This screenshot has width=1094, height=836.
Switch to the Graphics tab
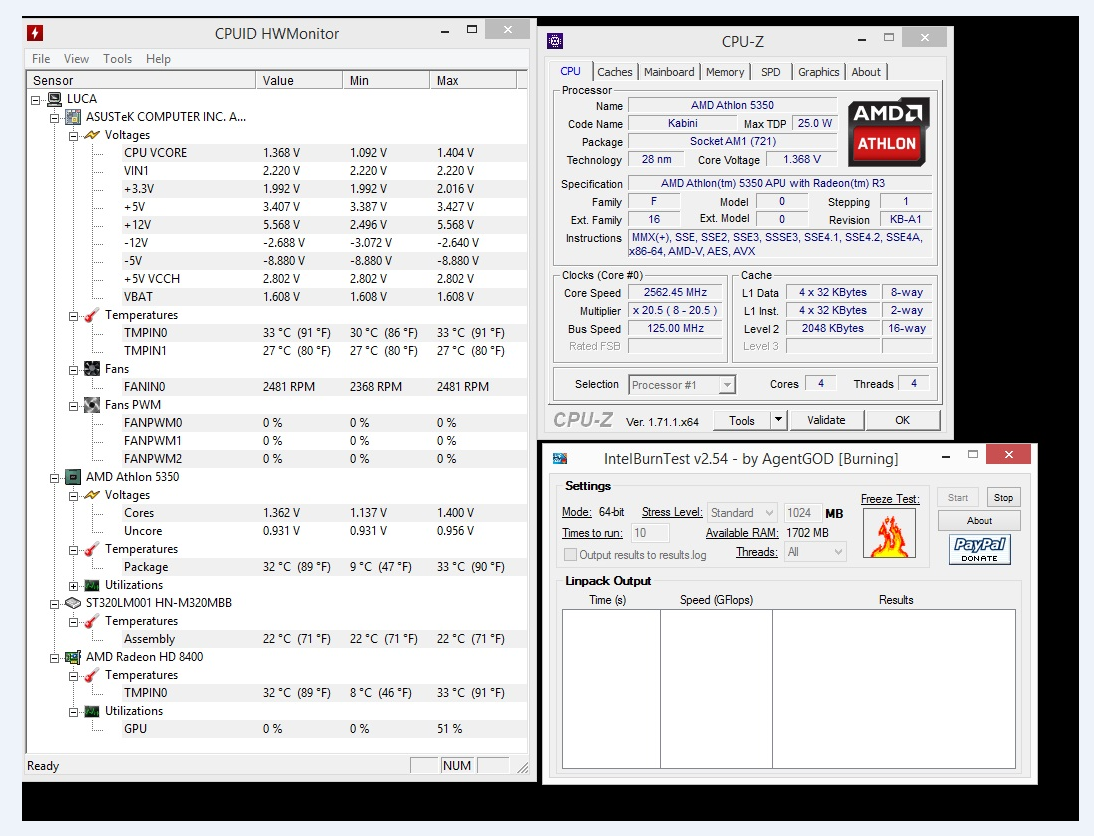coord(818,72)
